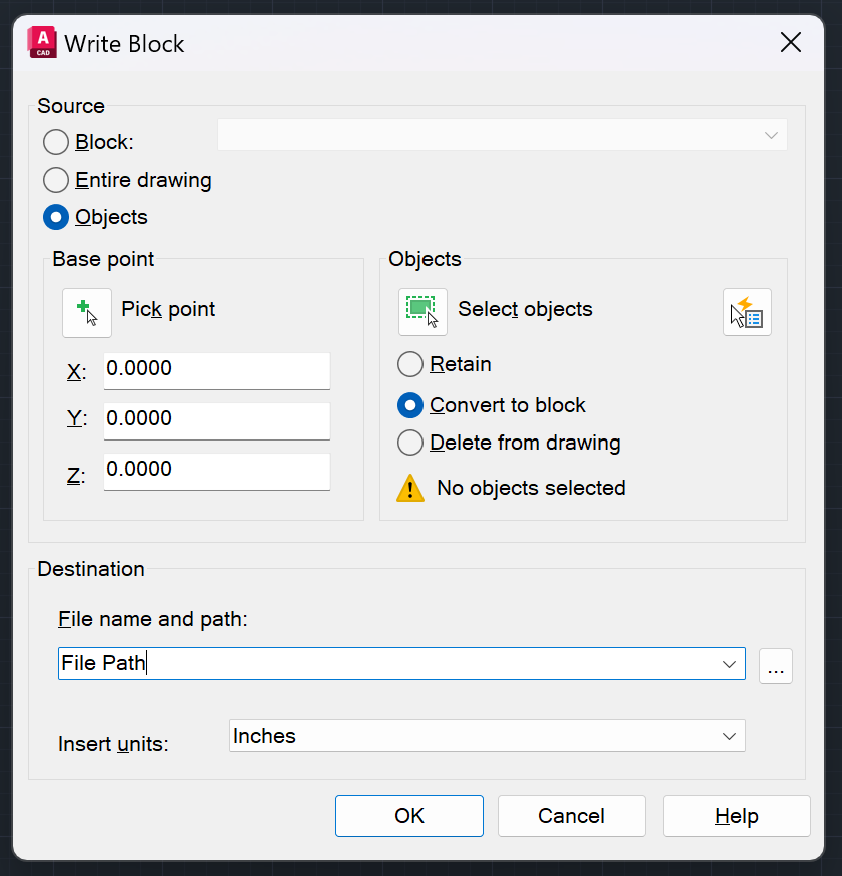Image resolution: width=842 pixels, height=876 pixels.
Task: Choose Entire drawing as the source
Action: point(57,180)
